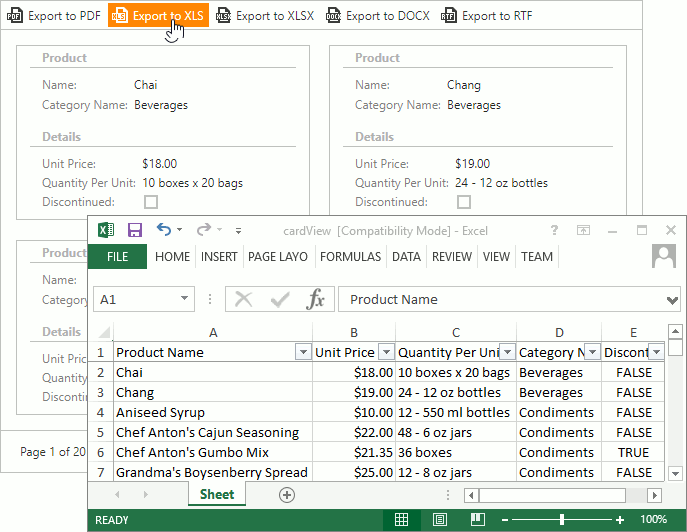Screen dimensions: 687x532
Task: Add a new sheet with plus icon
Action: pos(287,495)
